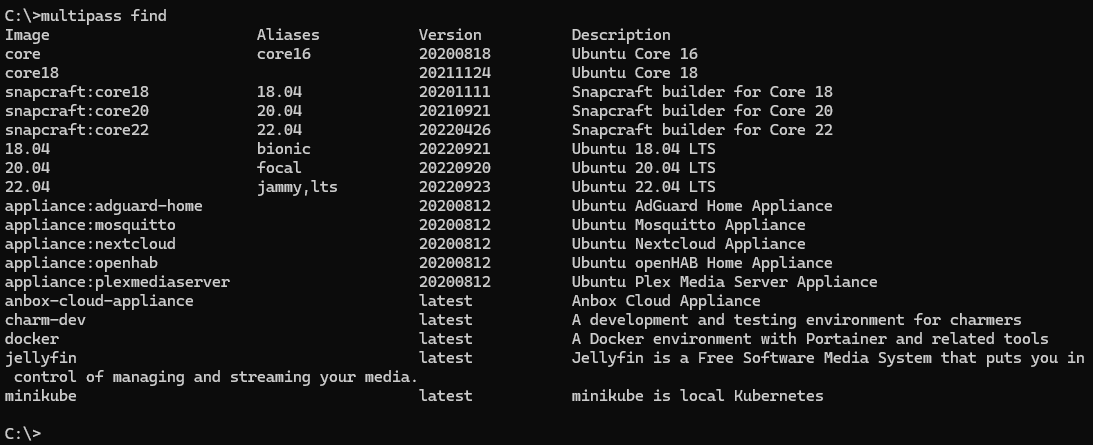
Task: Click the "Ubuntu 22.04 LTS" description
Action: click(643, 187)
